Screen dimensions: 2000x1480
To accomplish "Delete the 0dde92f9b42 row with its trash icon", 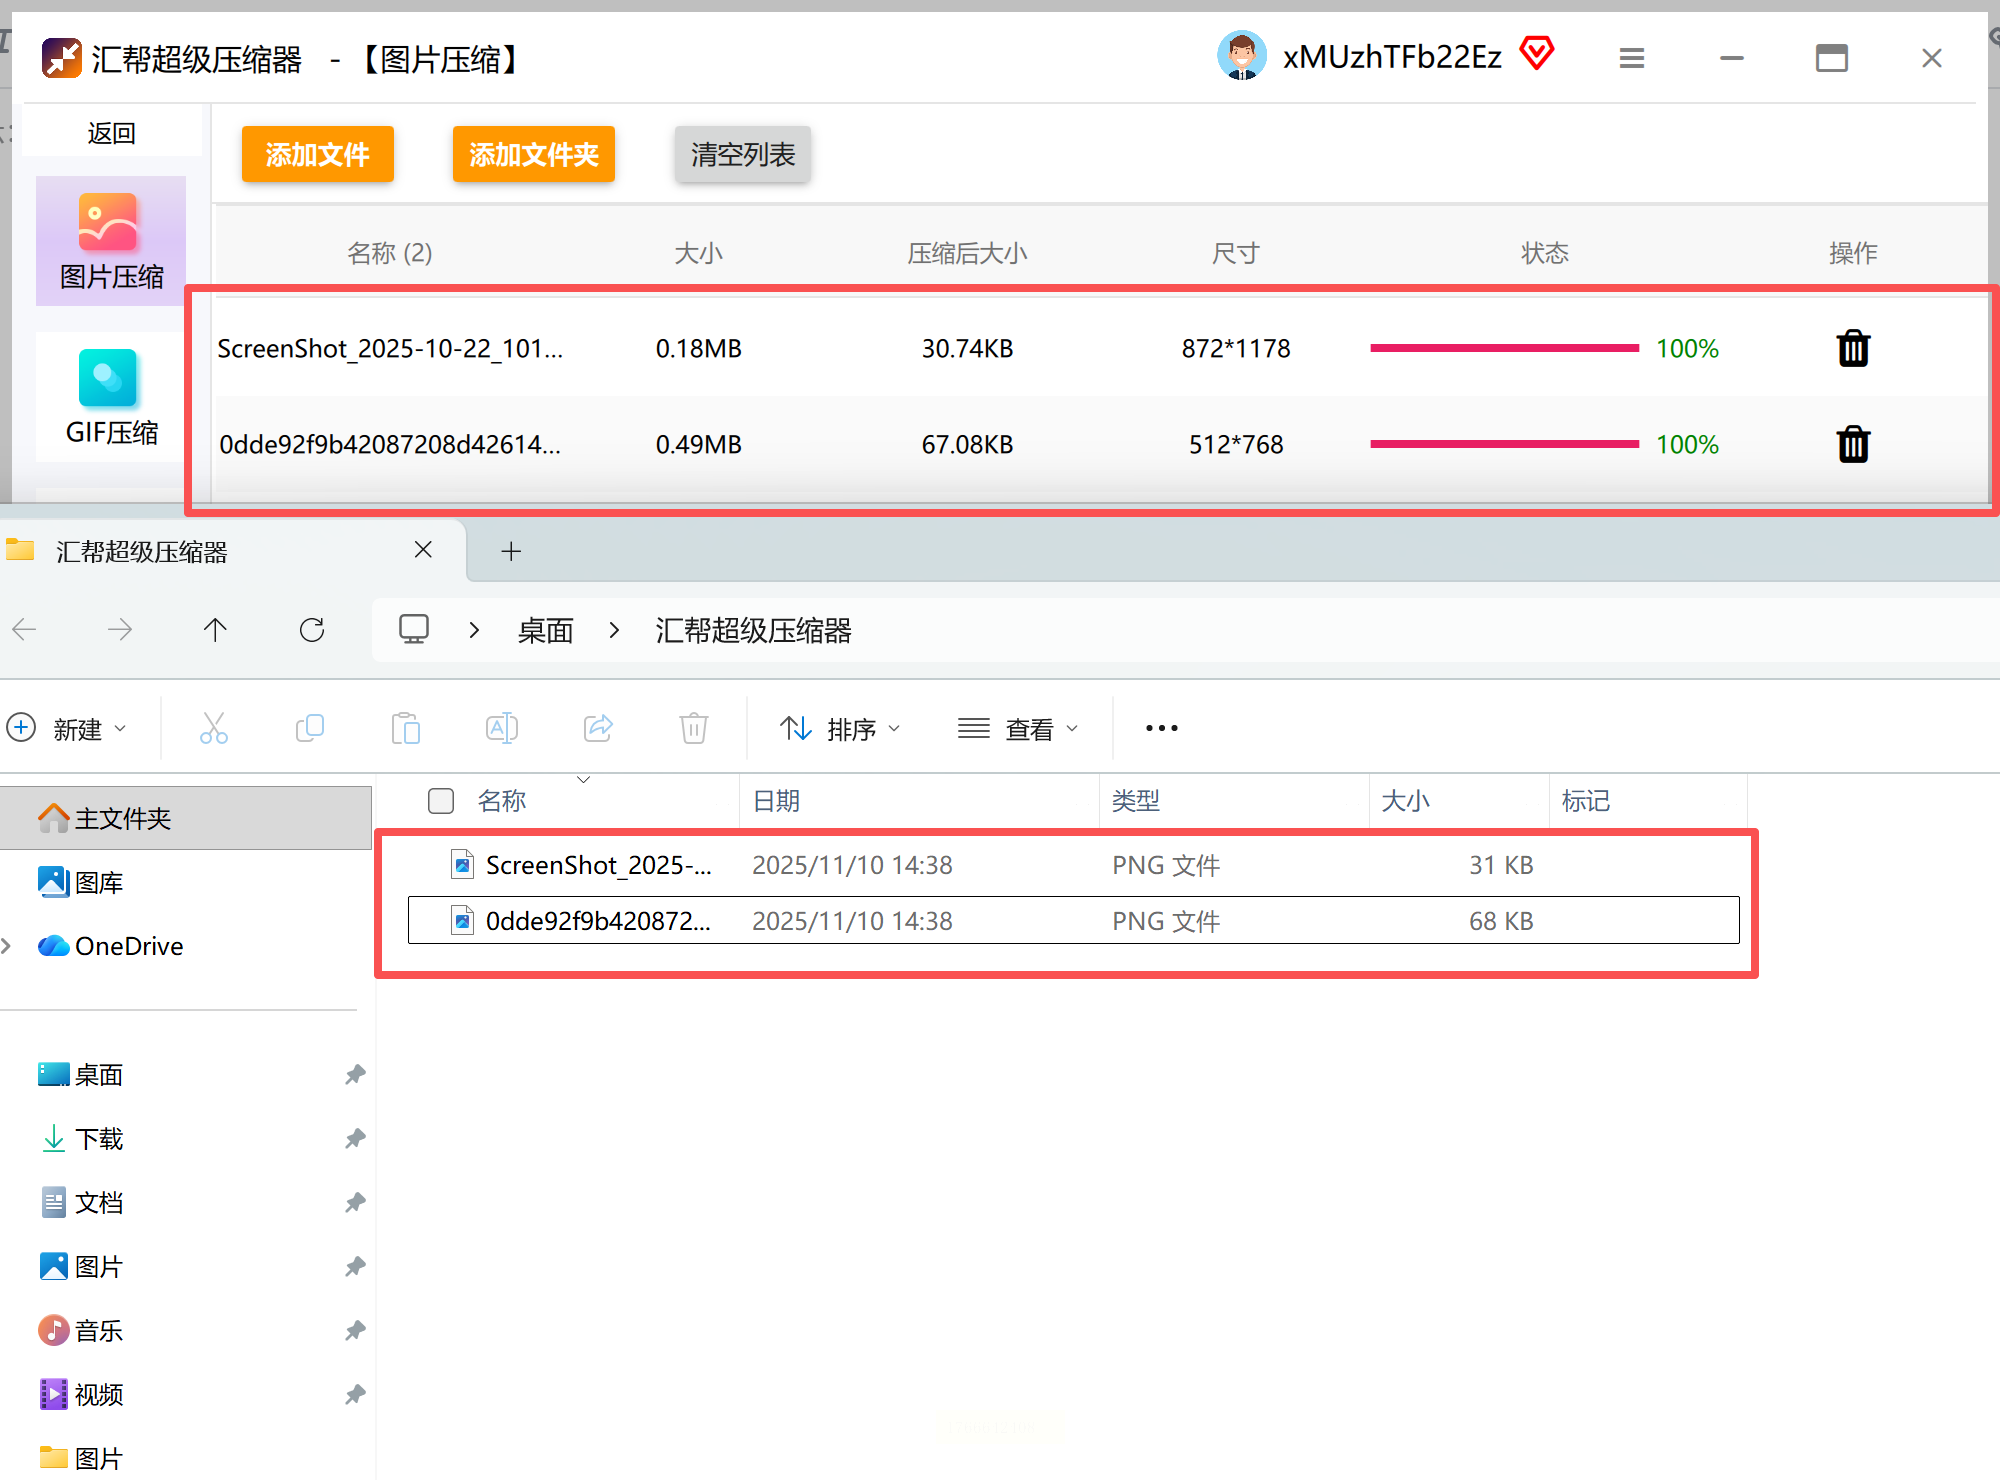I will click(x=1853, y=444).
